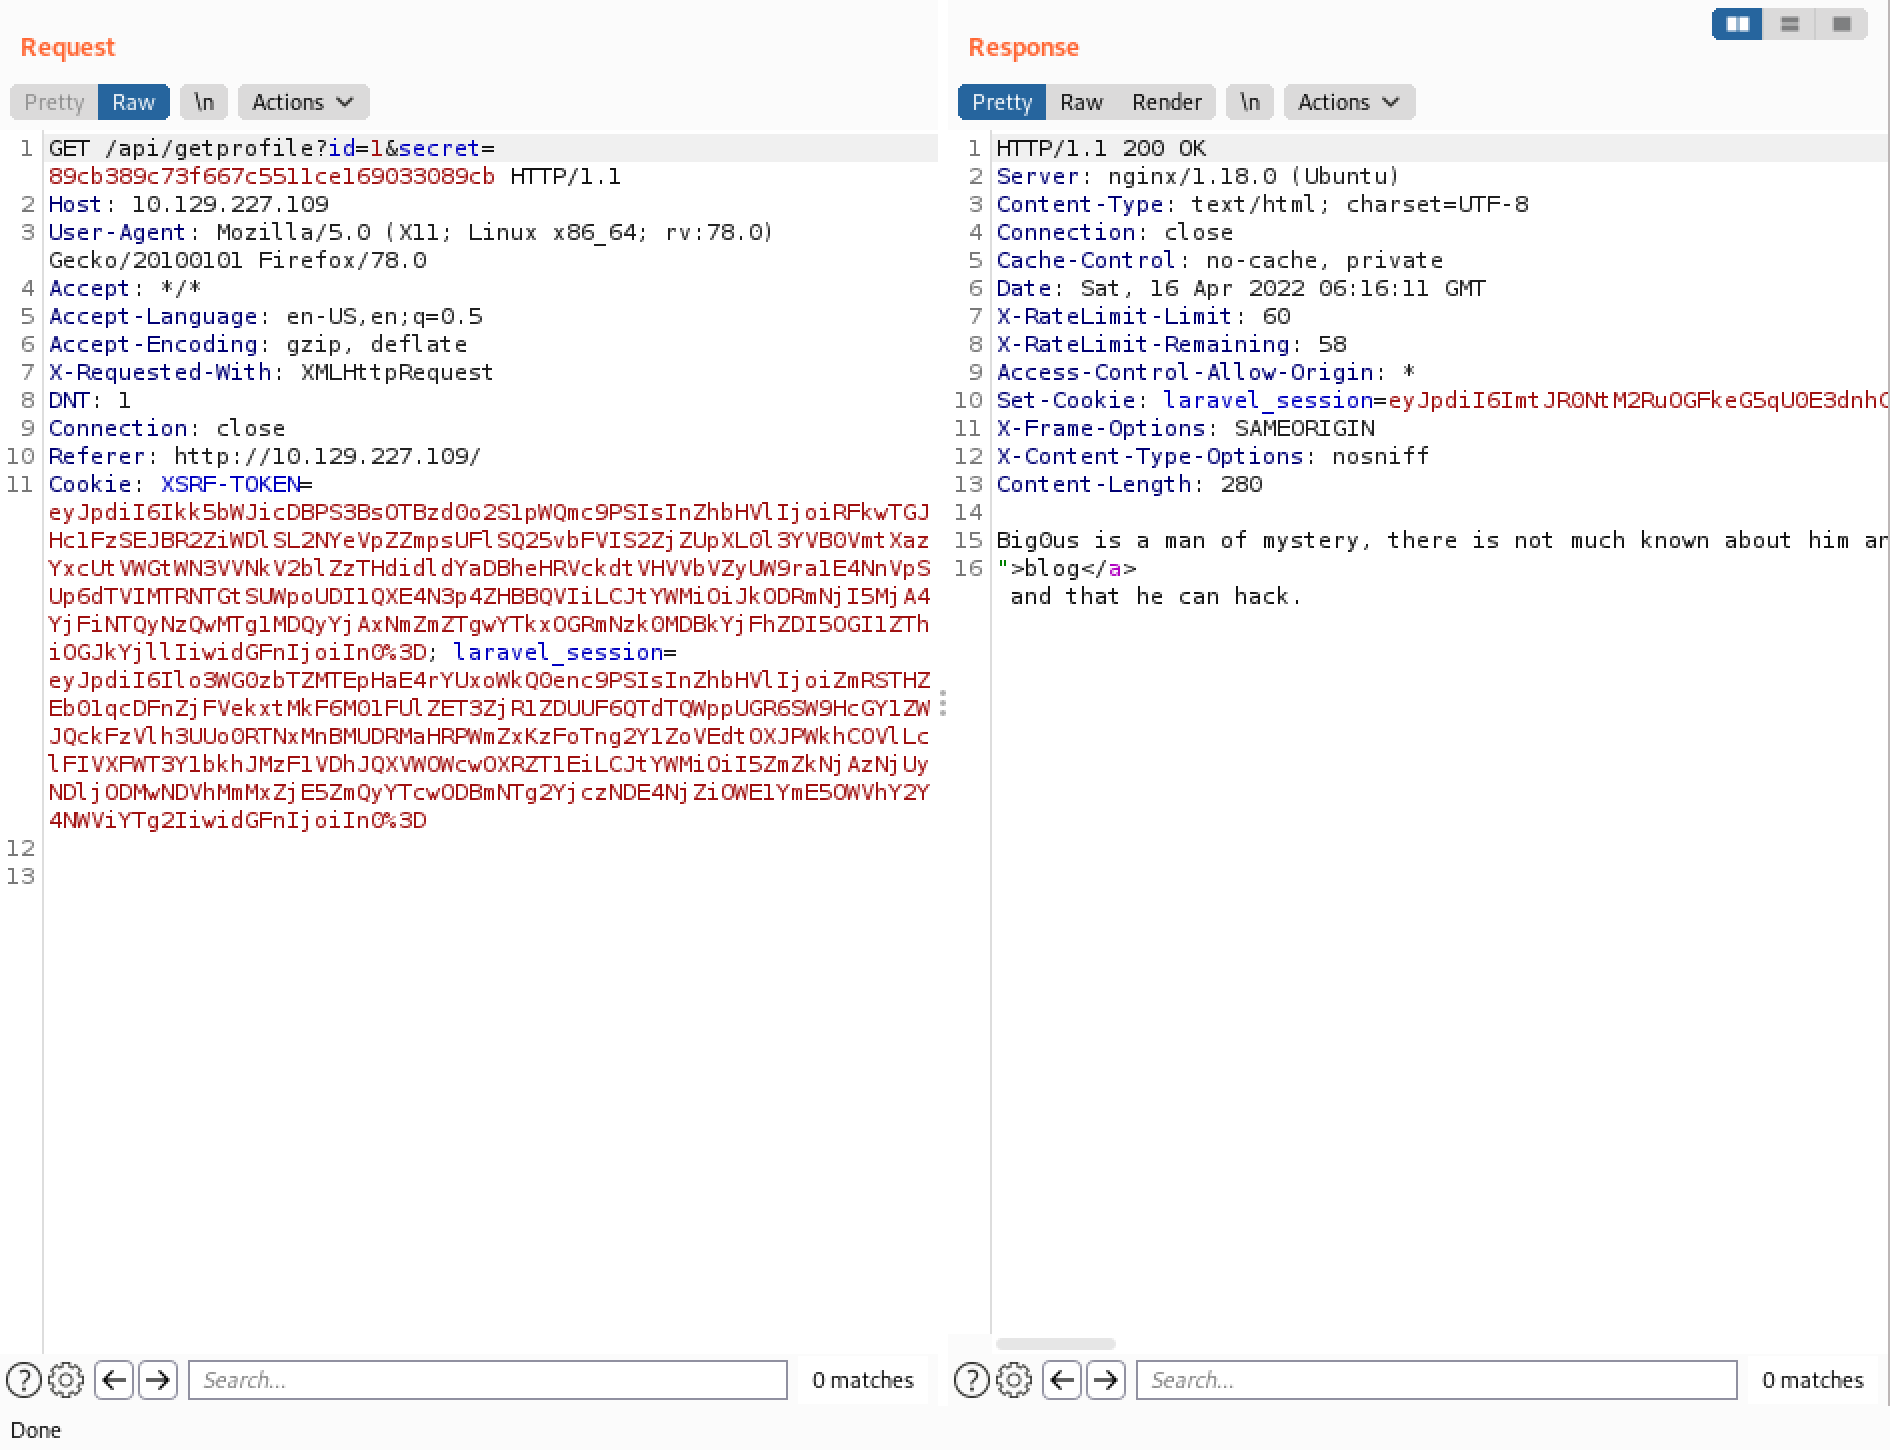Click the Content-Length: 280 header
Viewport: 1890px width, 1450px height.
coord(1129,484)
